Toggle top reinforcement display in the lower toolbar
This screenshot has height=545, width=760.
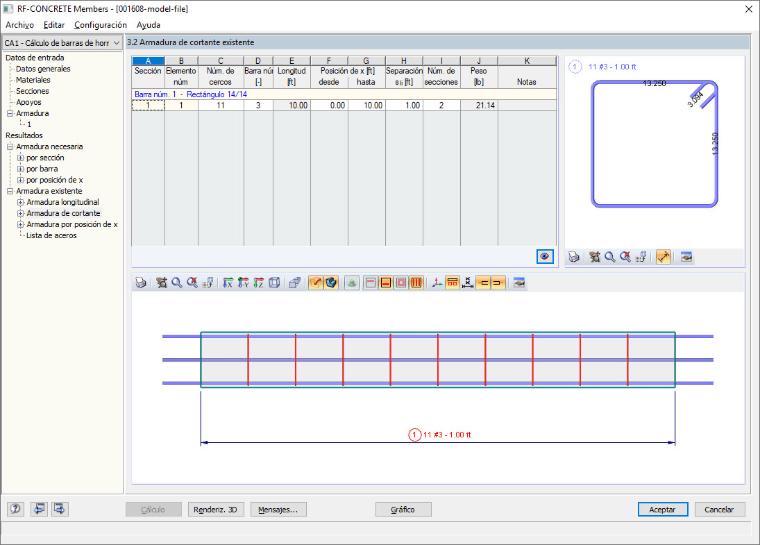(370, 283)
